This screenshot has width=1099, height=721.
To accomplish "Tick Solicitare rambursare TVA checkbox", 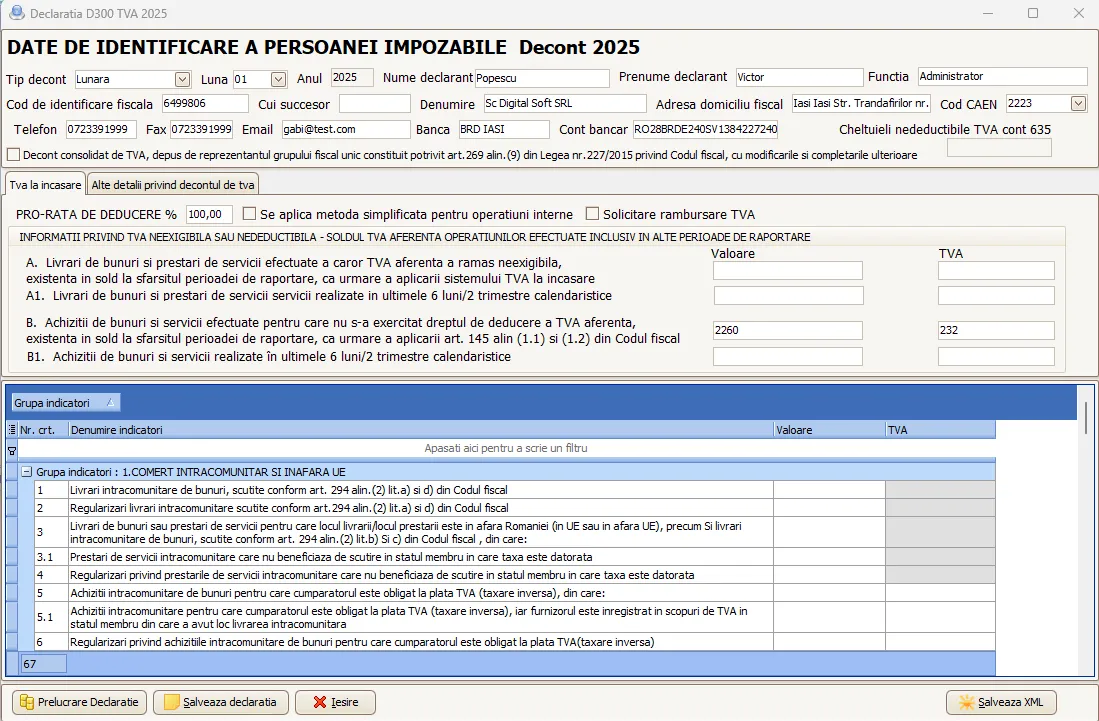I will click(x=592, y=213).
